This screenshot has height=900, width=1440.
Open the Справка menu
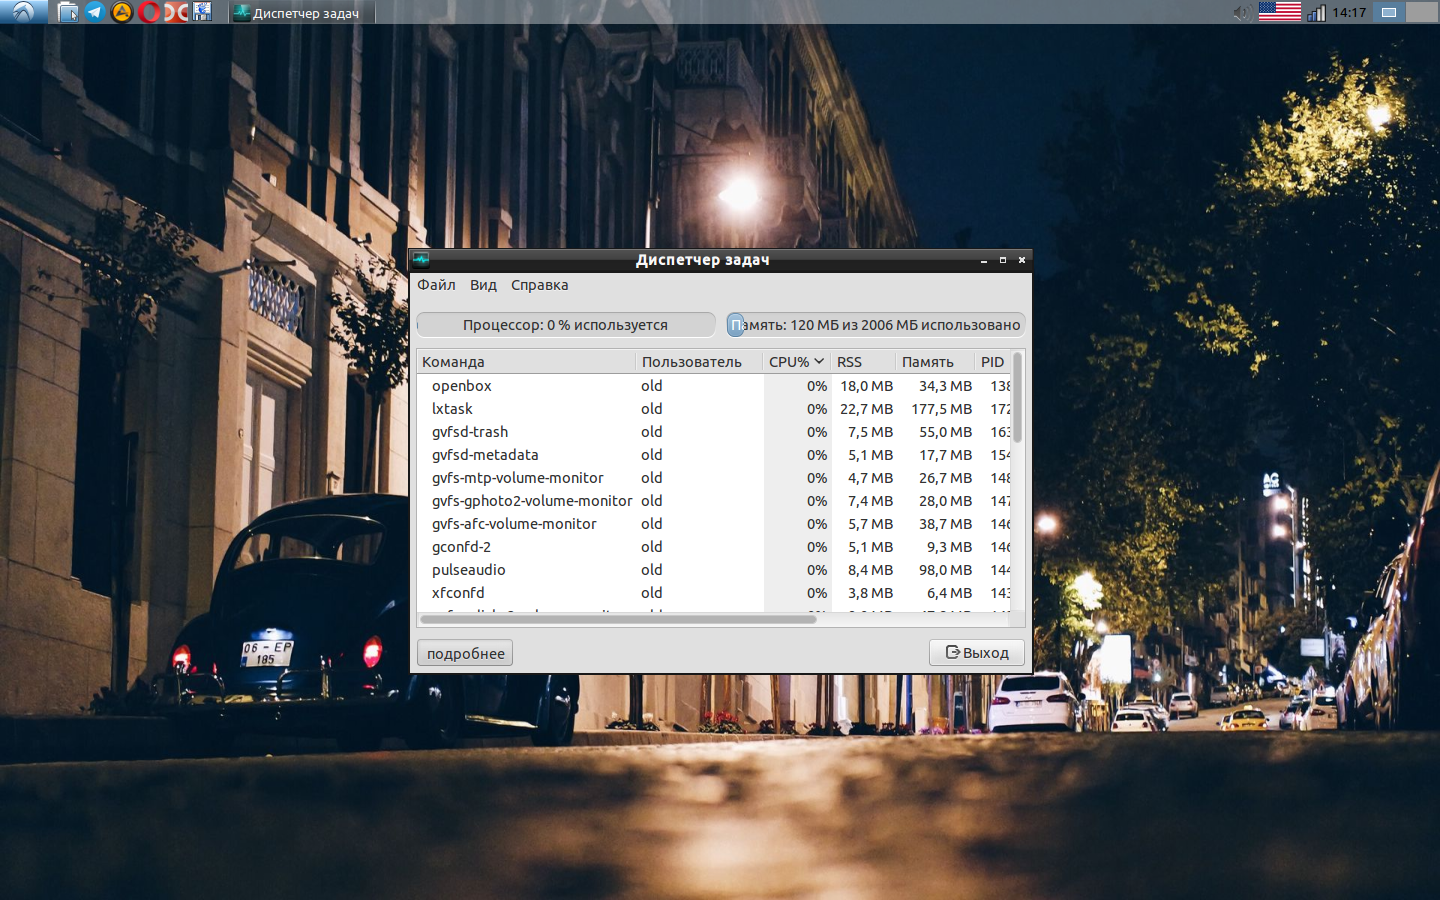[539, 285]
